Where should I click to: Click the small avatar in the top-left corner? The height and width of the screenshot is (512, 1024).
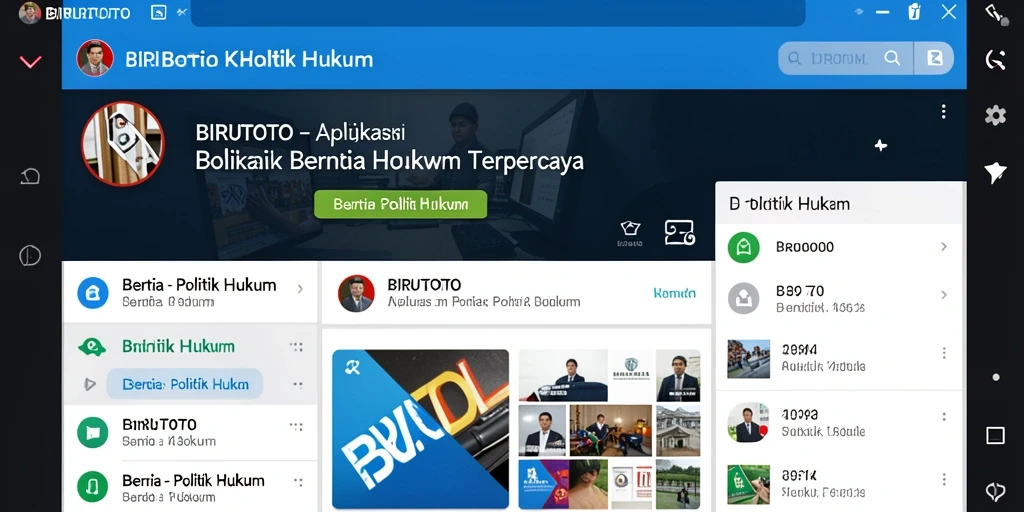(30, 12)
